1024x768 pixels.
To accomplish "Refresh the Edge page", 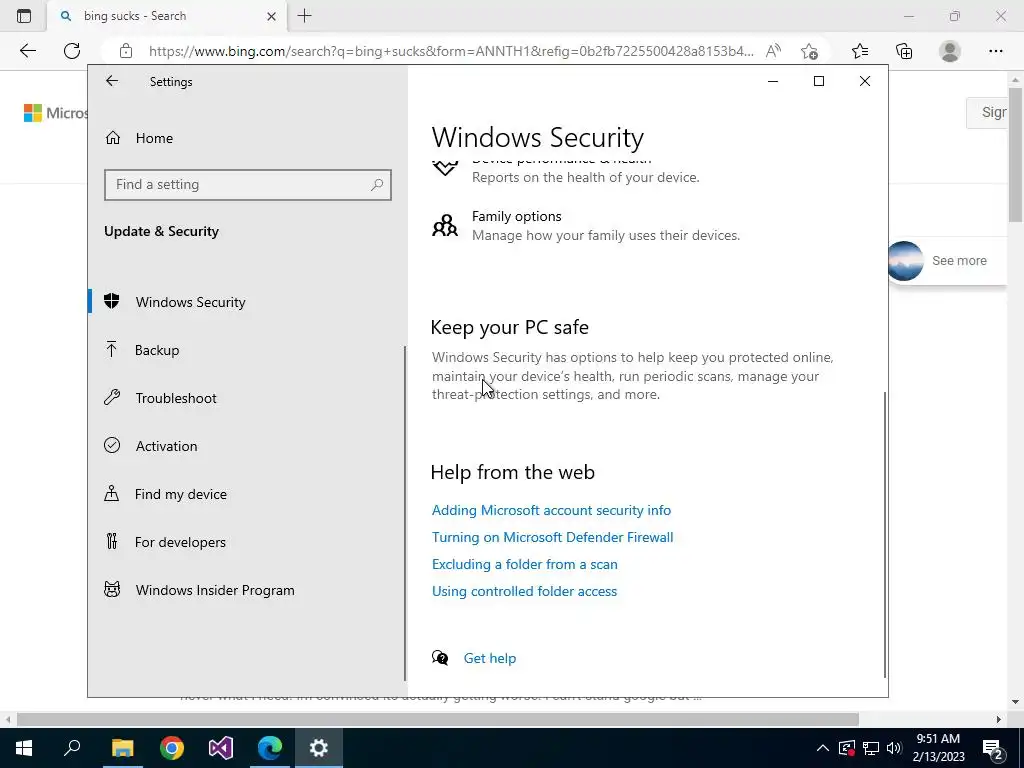I will [x=72, y=51].
